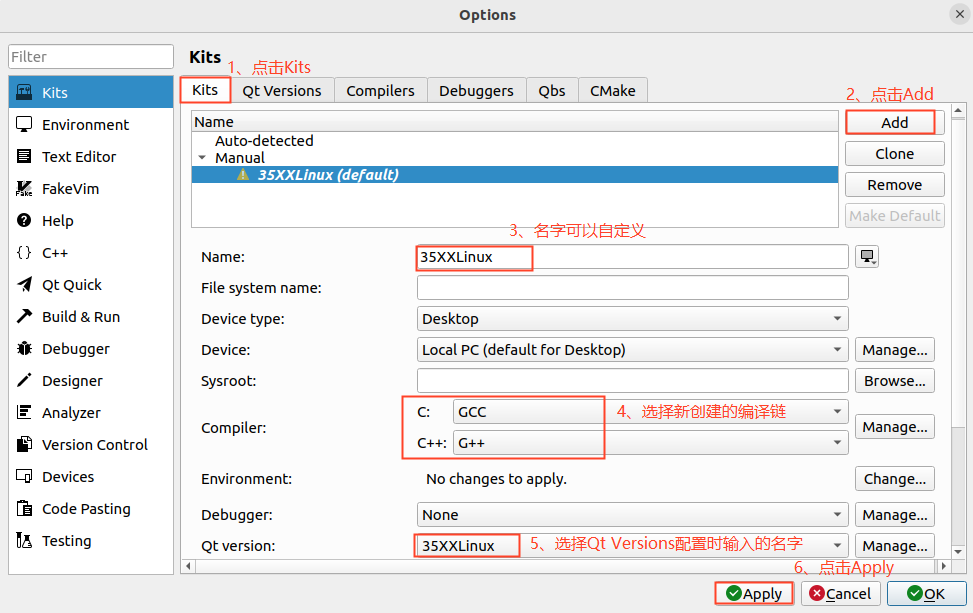973x613 pixels.
Task: Collapse the Manual tree group
Action: 202,158
